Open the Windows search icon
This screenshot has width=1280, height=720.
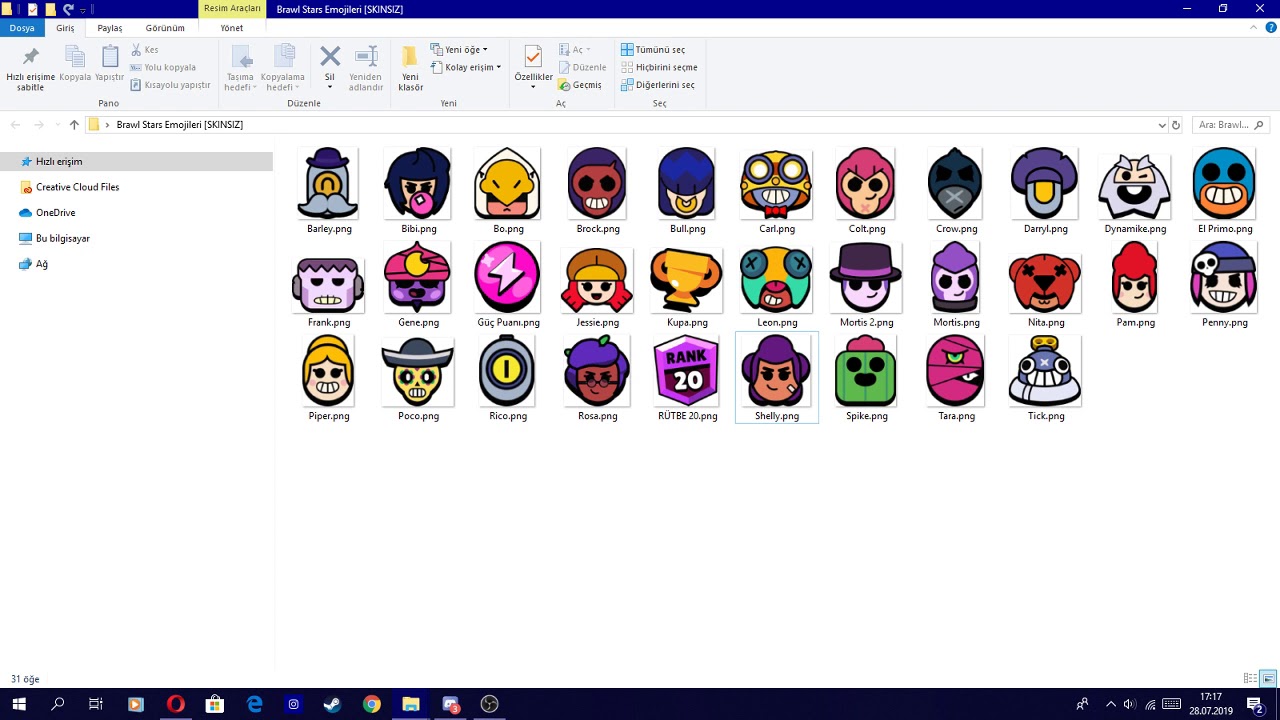(57, 704)
